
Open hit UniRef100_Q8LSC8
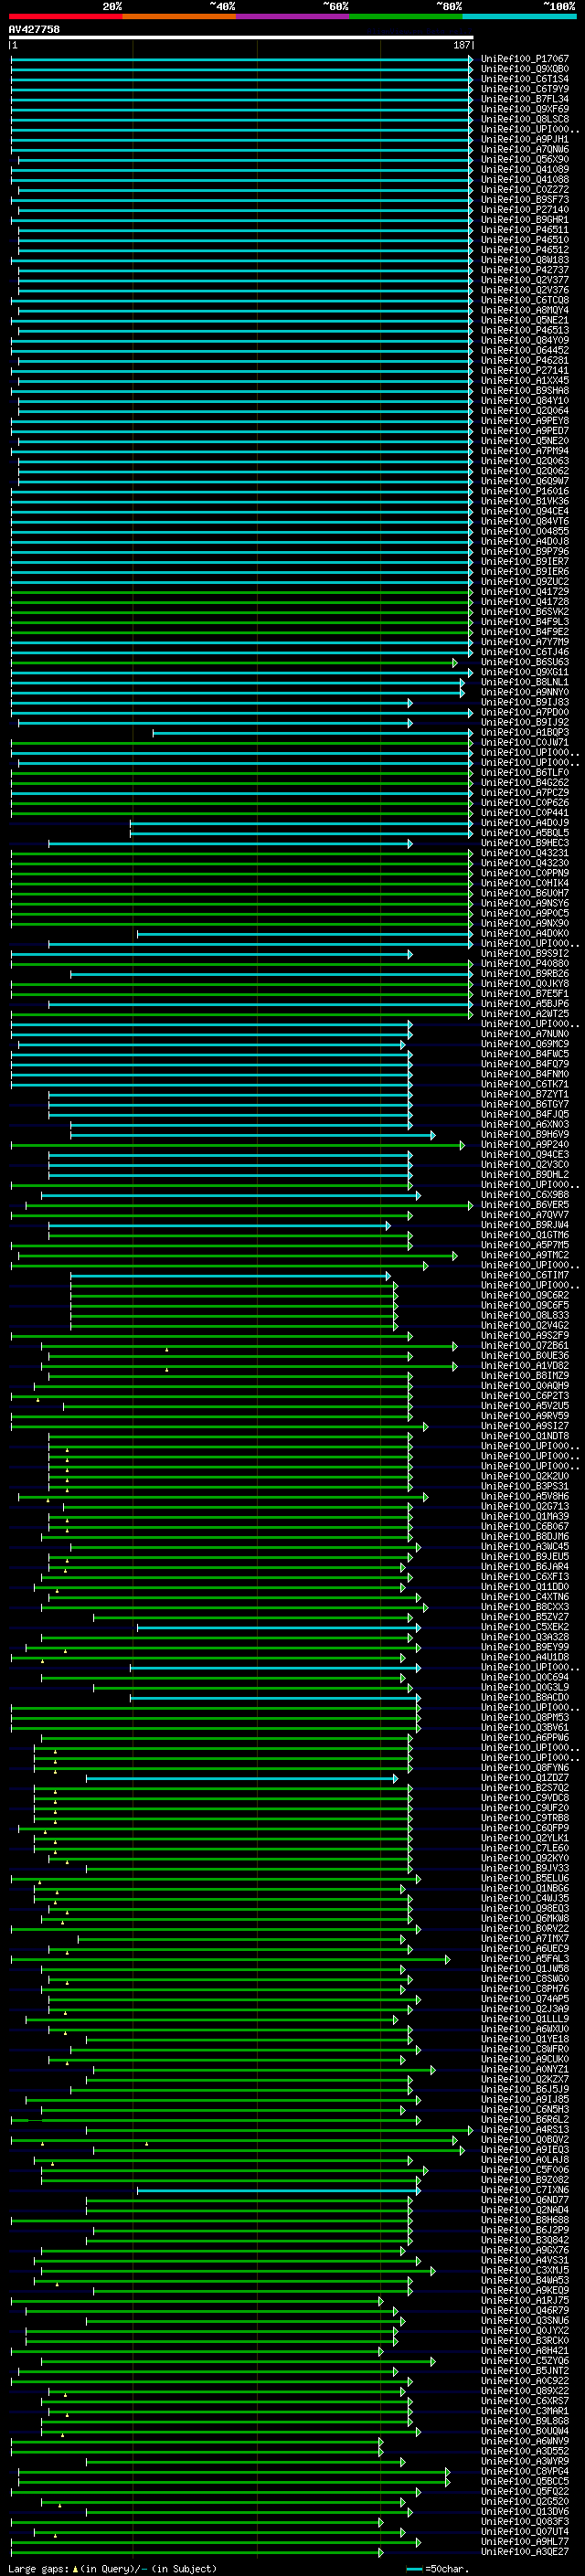524,119
